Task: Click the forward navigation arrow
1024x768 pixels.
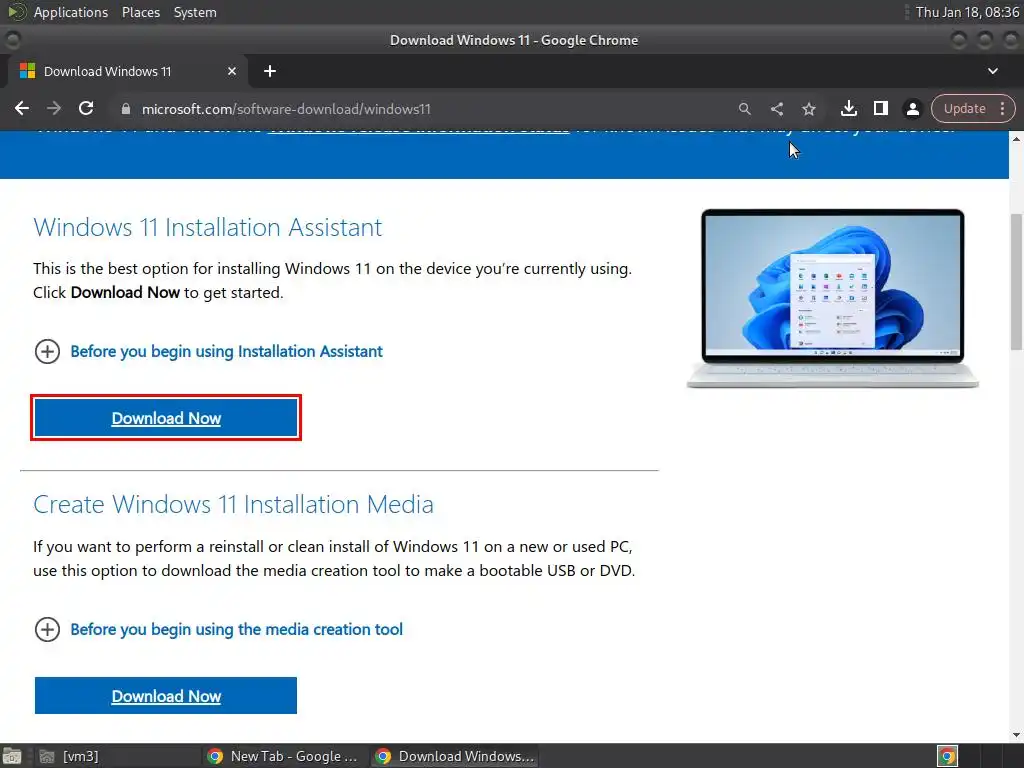Action: 54,108
